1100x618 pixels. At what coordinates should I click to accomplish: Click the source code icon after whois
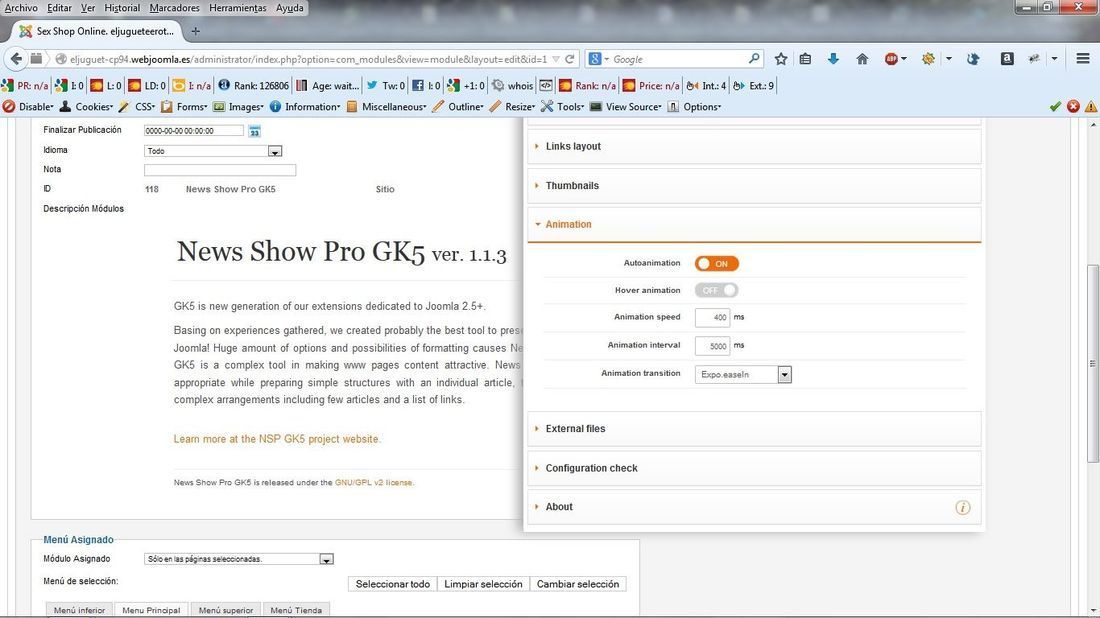click(x=546, y=86)
